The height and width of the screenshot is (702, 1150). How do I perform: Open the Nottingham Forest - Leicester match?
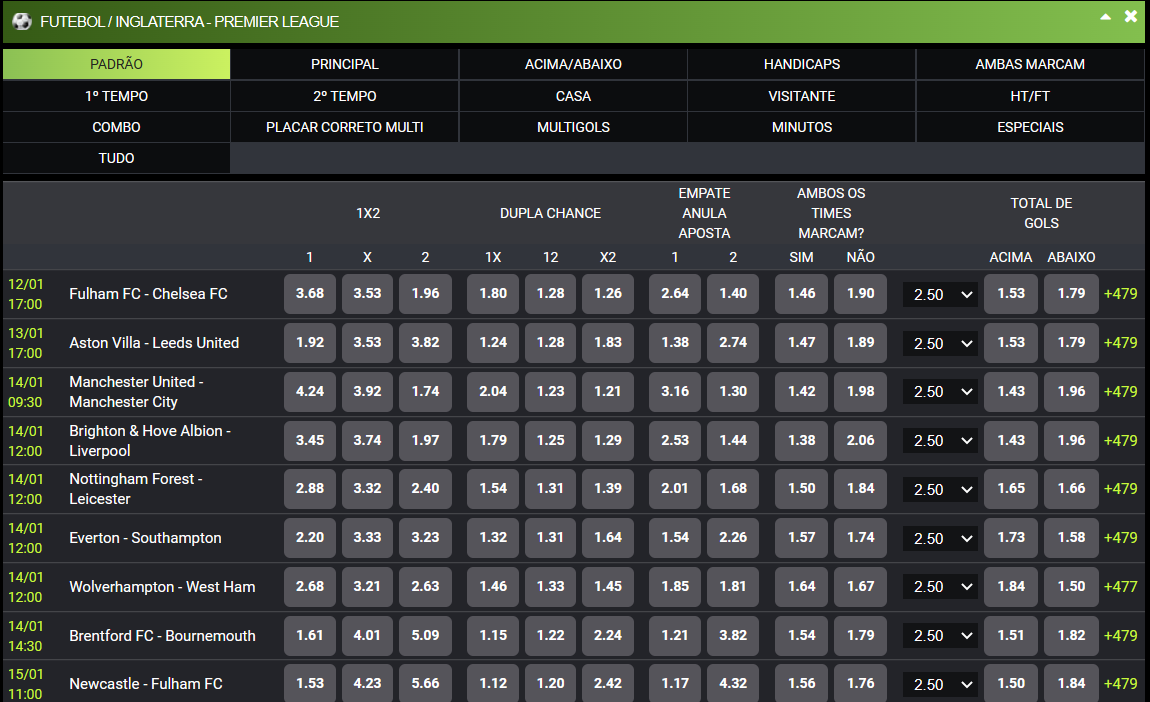point(136,489)
